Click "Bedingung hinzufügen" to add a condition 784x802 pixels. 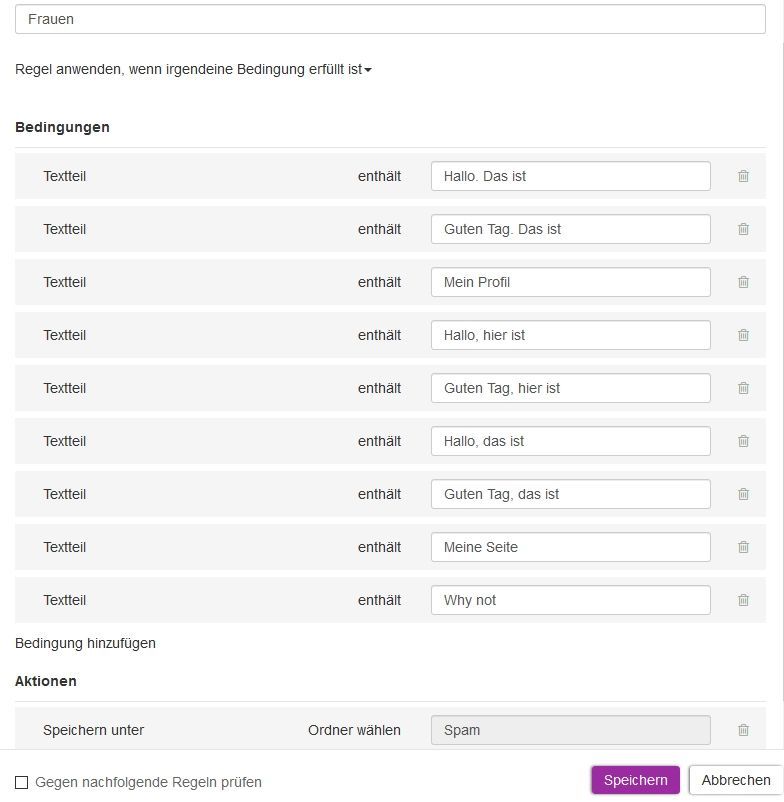pyautogui.click(x=84, y=643)
